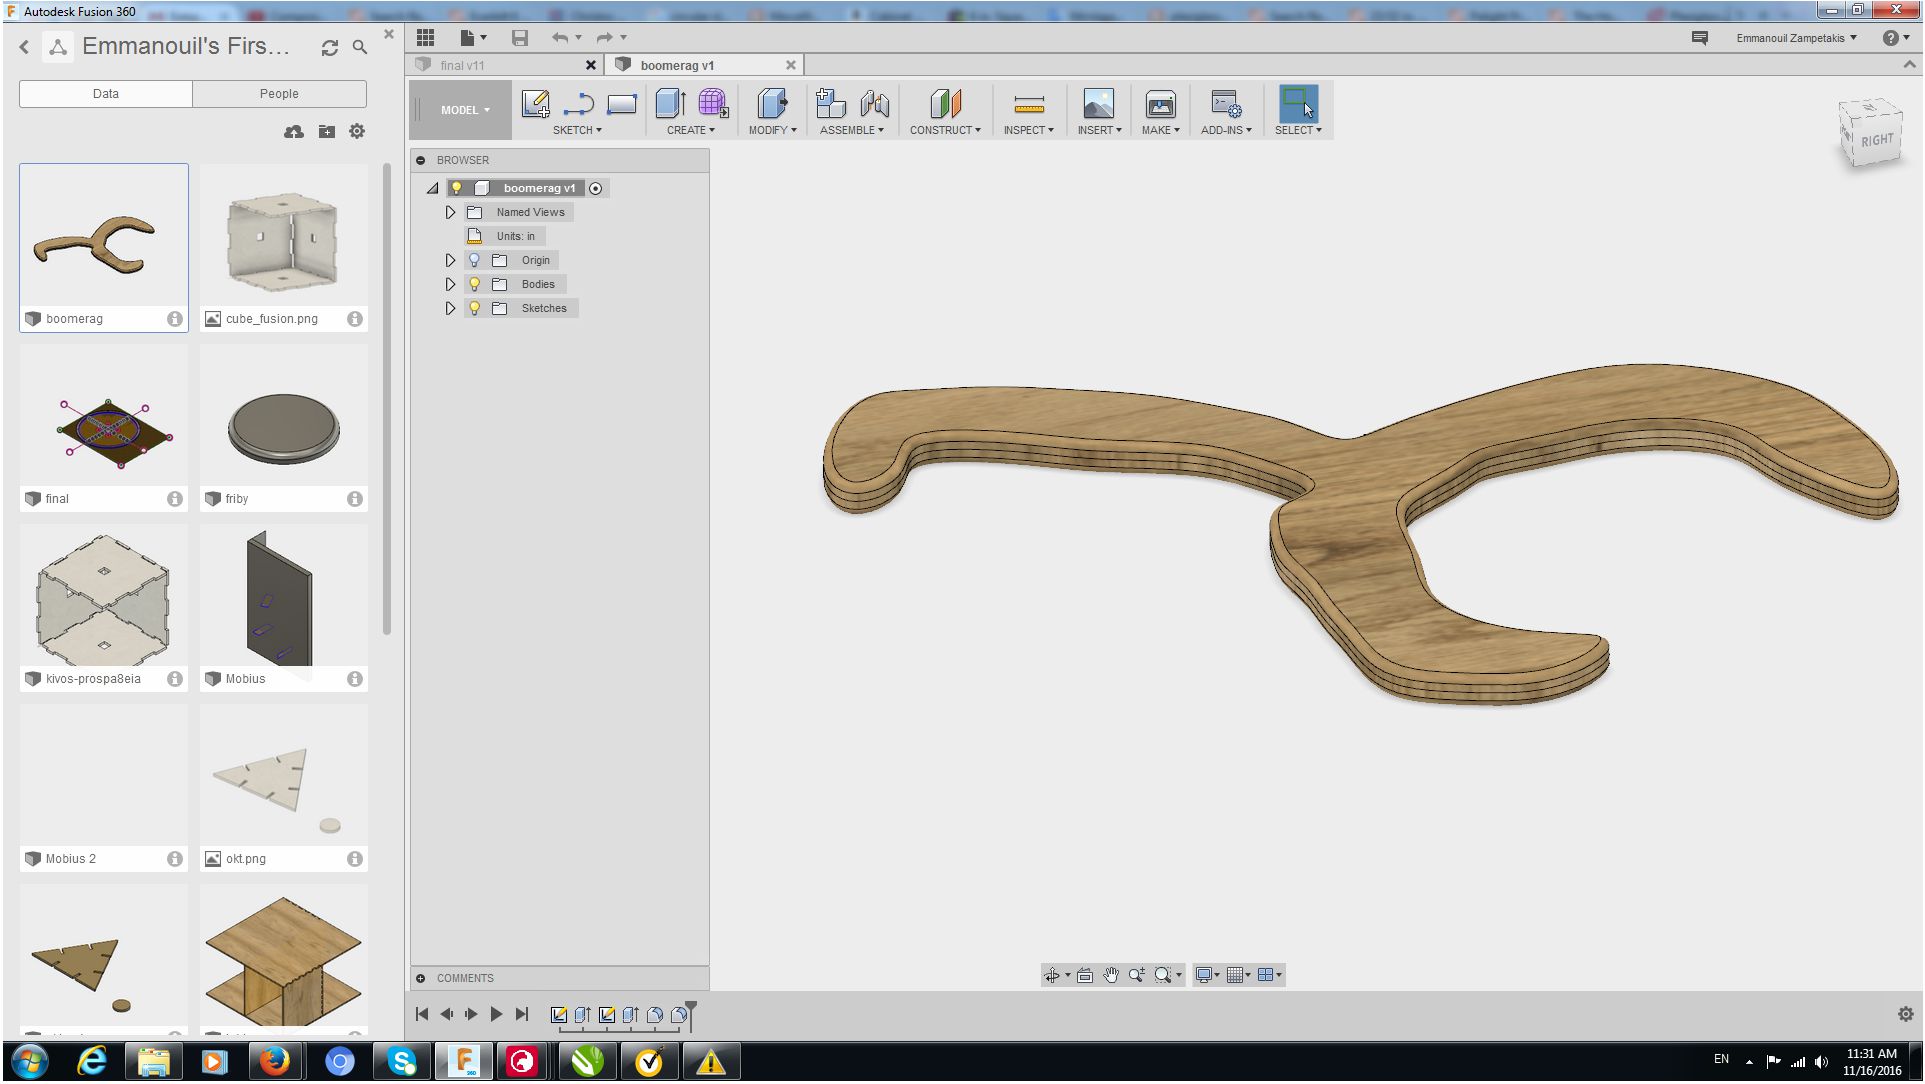
Task: Click the New Component assemble icon
Action: [830, 104]
